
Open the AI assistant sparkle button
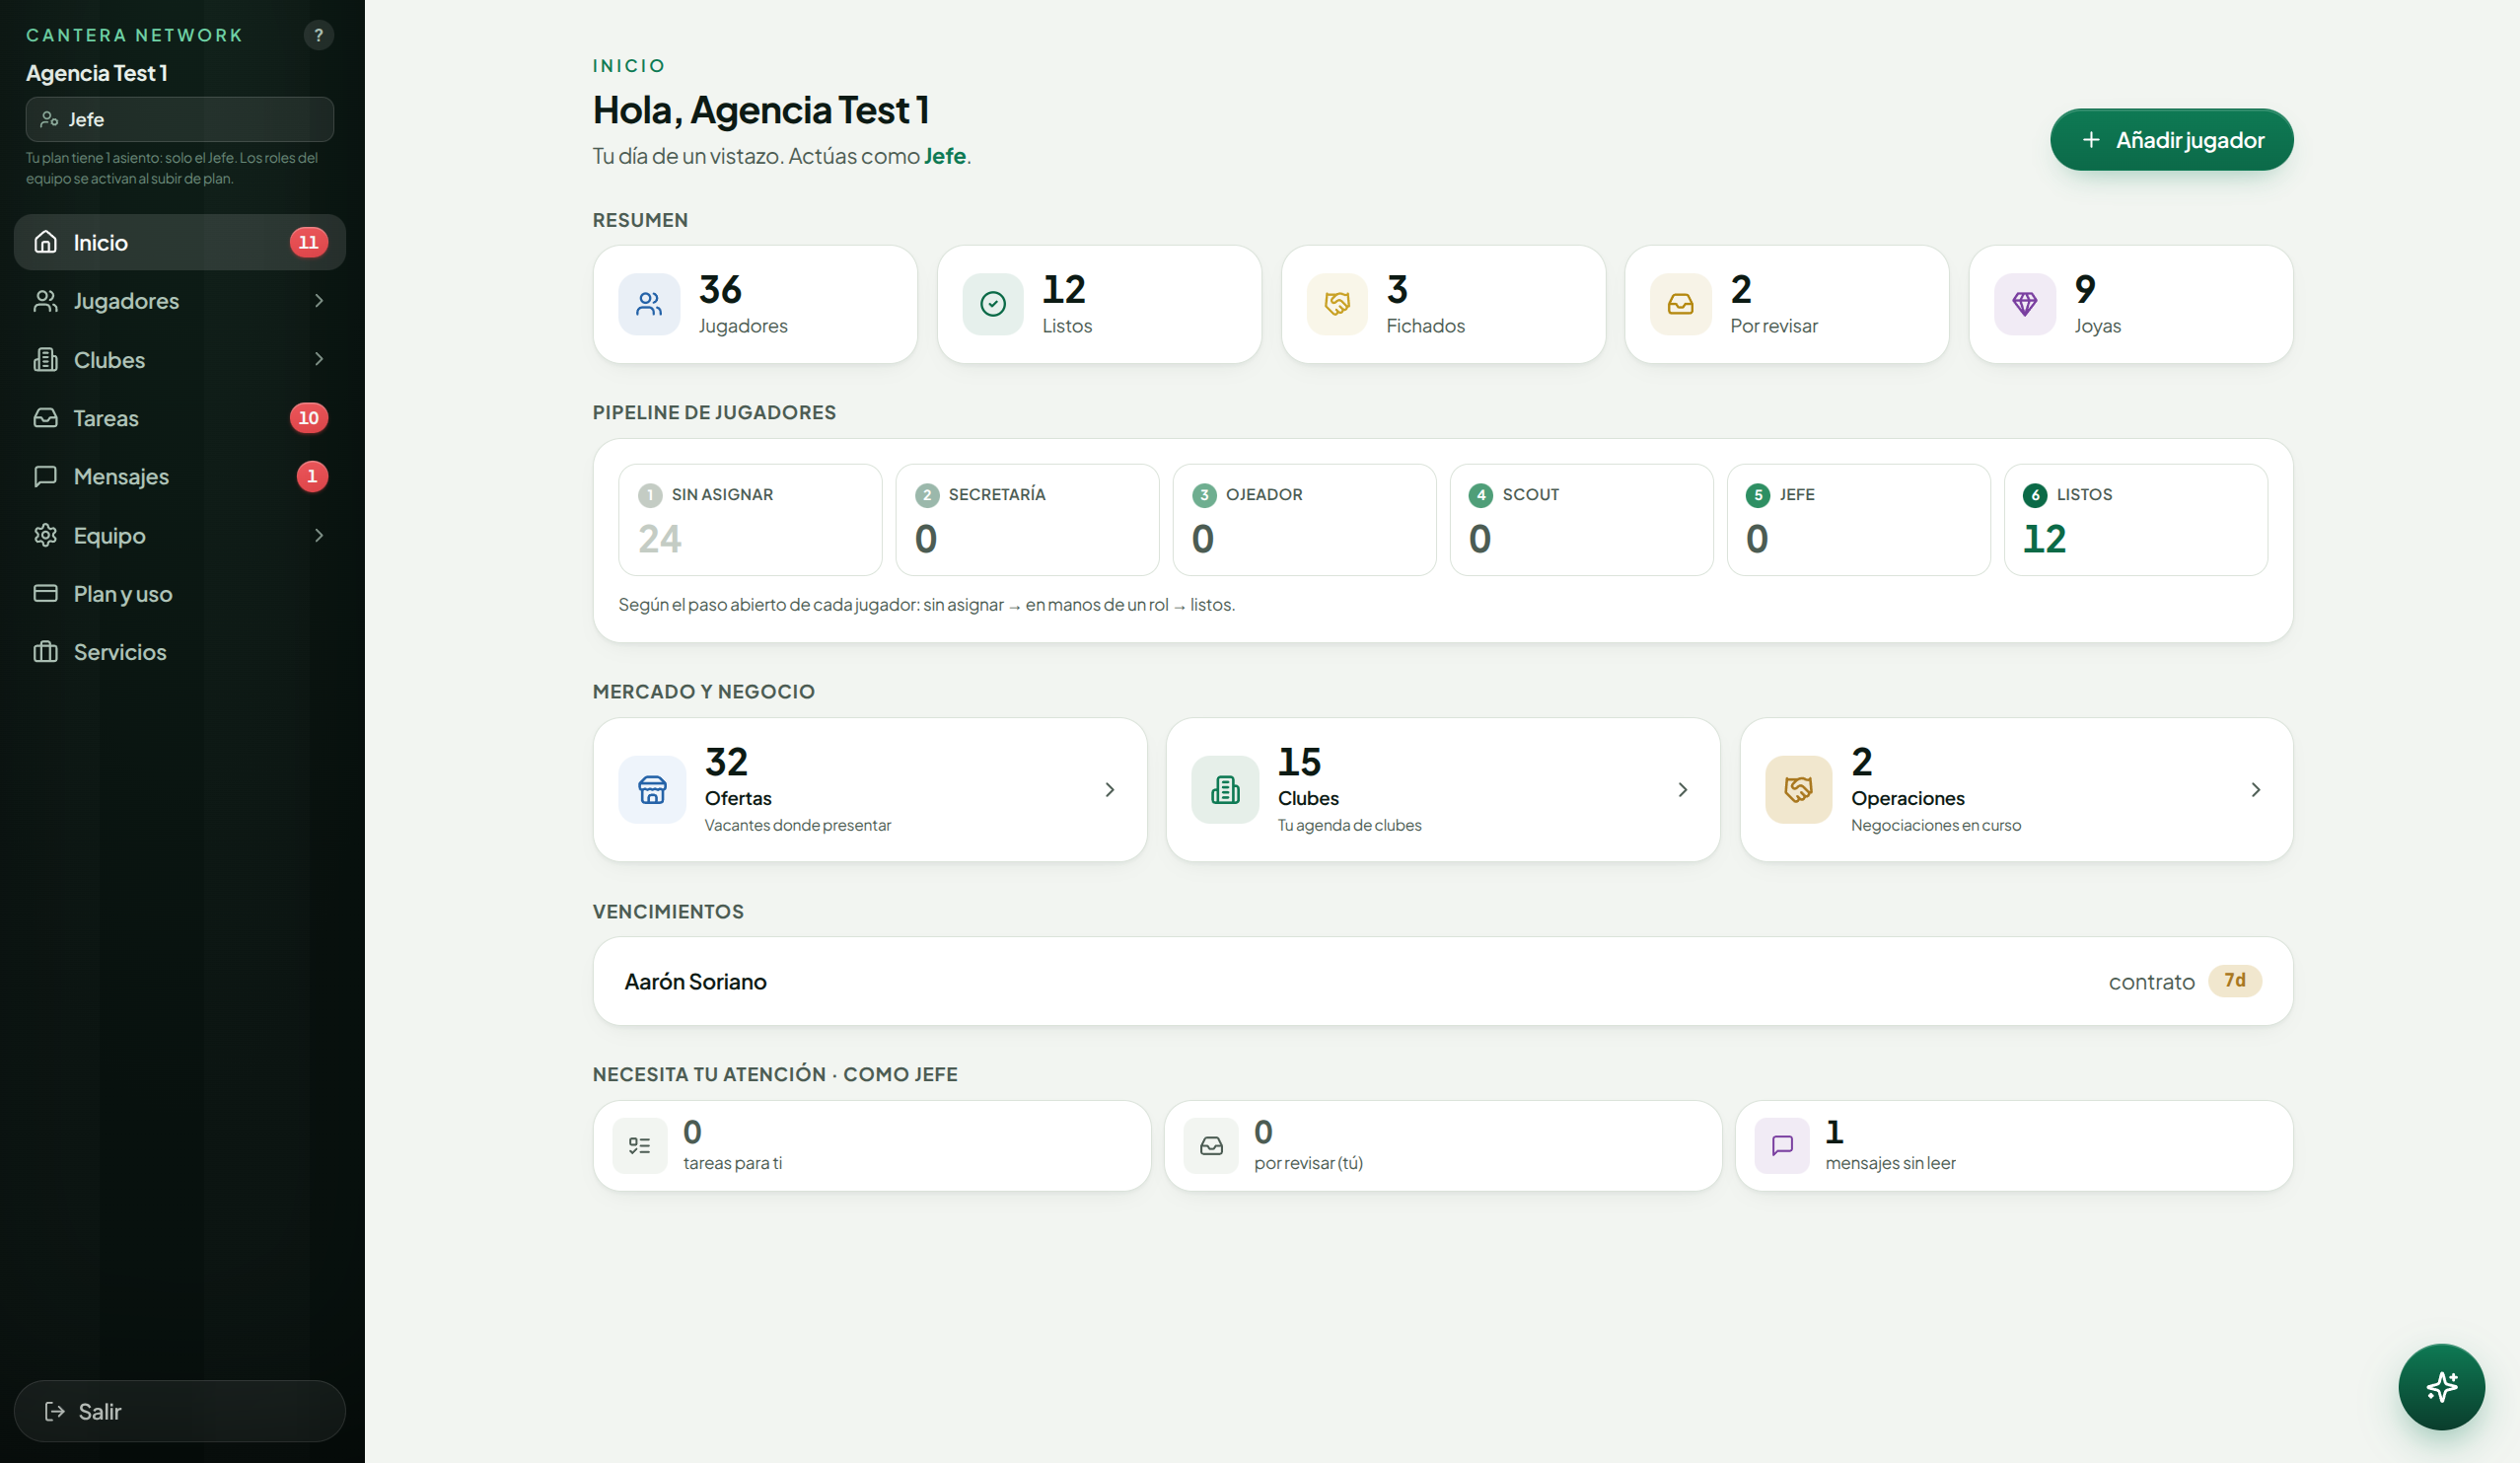tap(2441, 1386)
